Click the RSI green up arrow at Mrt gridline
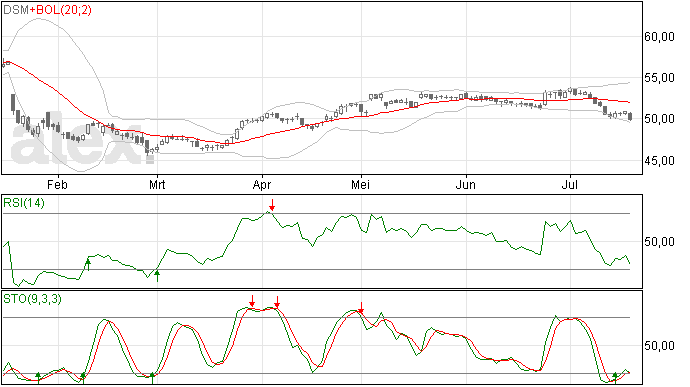The height and width of the screenshot is (387, 690). click(157, 276)
